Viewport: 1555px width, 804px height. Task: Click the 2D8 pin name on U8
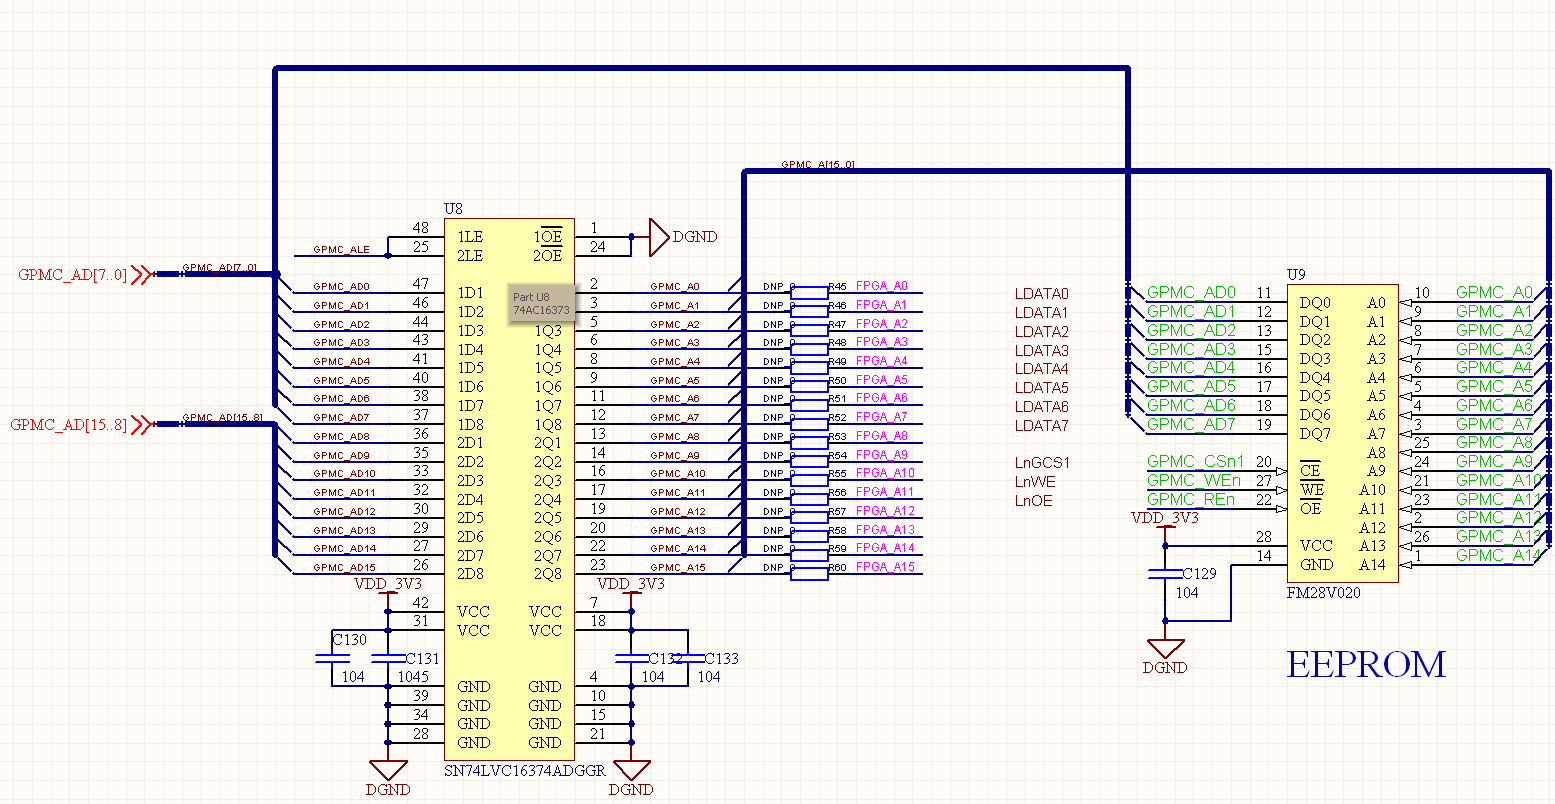pyautogui.click(x=470, y=574)
